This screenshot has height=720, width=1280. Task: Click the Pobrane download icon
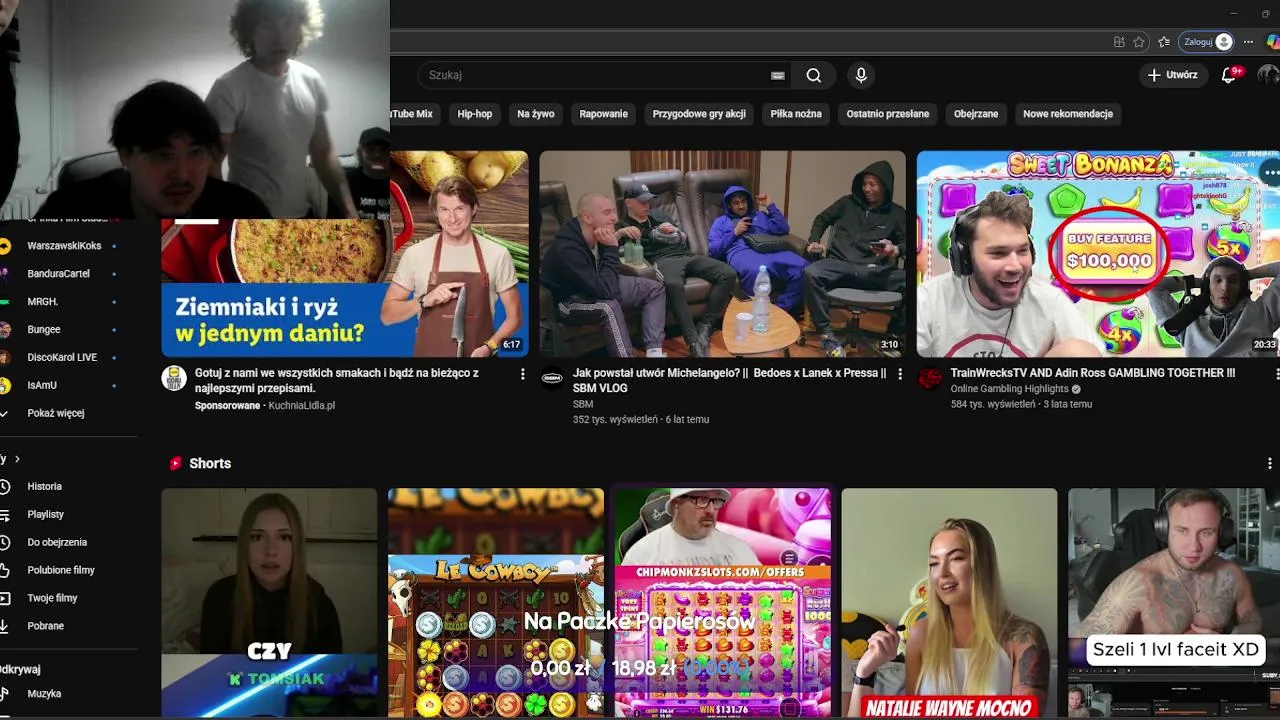[x=5, y=626]
